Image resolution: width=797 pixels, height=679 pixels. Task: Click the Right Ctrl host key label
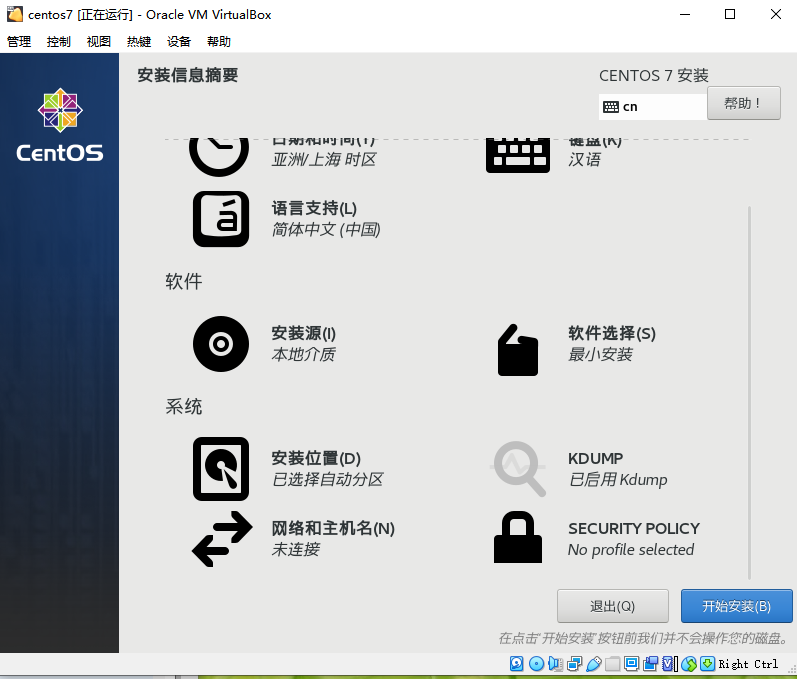(748, 664)
